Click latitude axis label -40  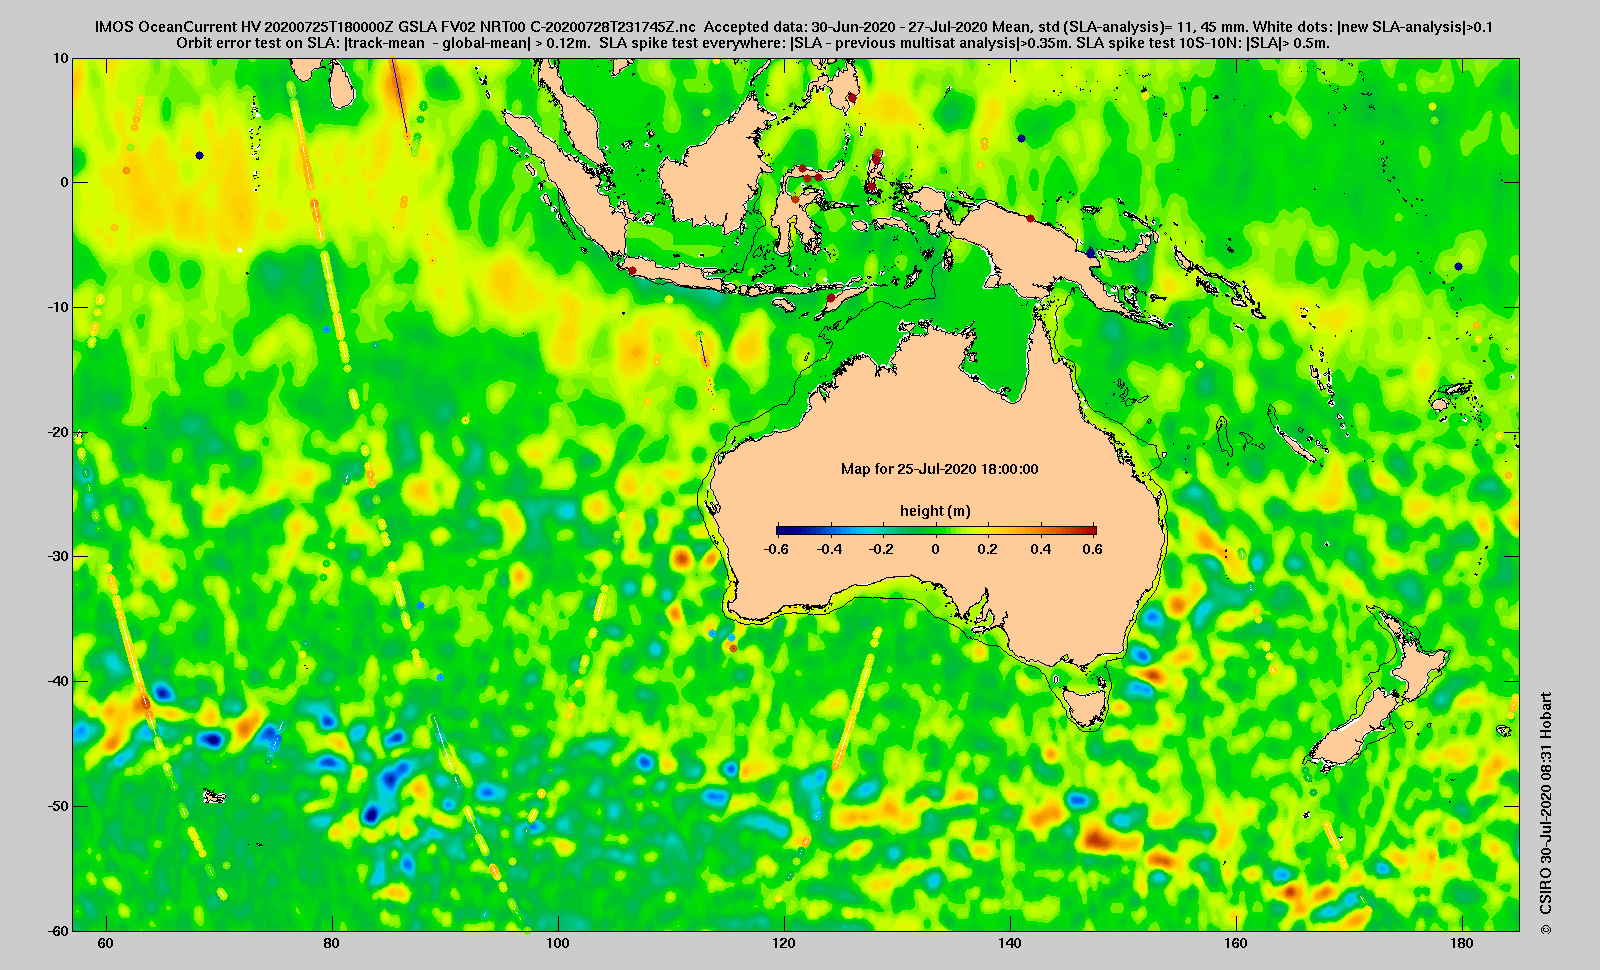point(59,681)
